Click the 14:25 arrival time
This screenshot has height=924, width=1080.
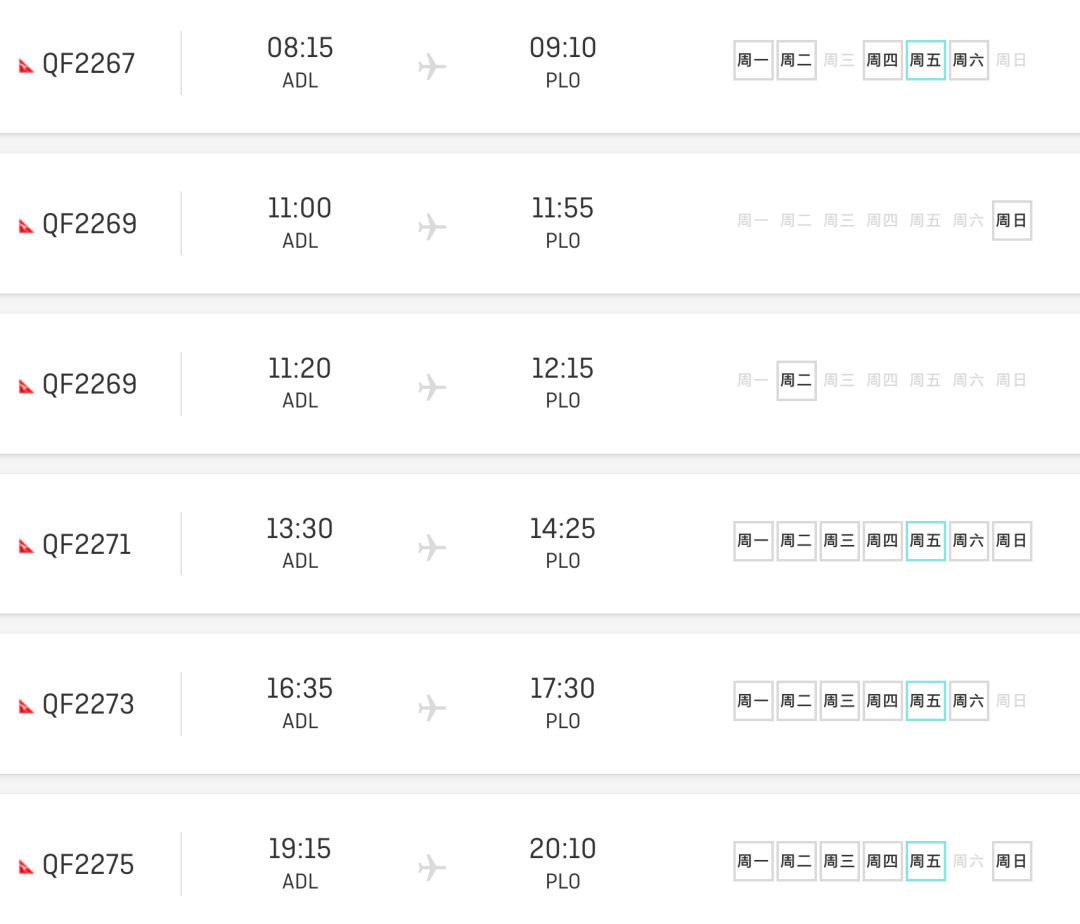pos(562,528)
